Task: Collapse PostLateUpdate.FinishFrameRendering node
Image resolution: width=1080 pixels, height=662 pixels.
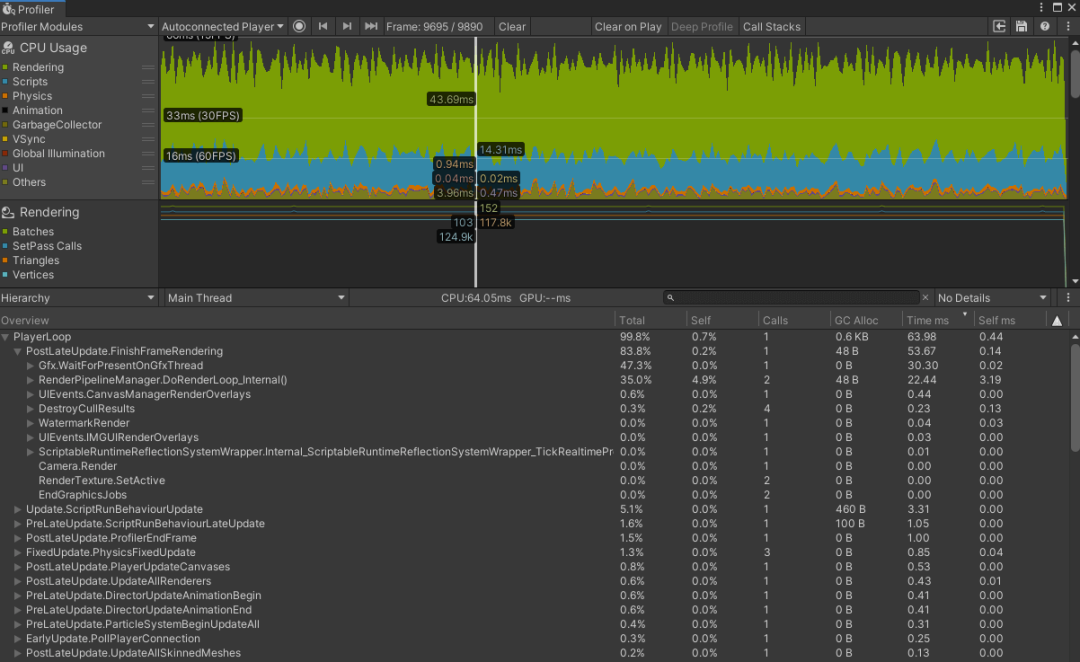Action: (x=18, y=351)
